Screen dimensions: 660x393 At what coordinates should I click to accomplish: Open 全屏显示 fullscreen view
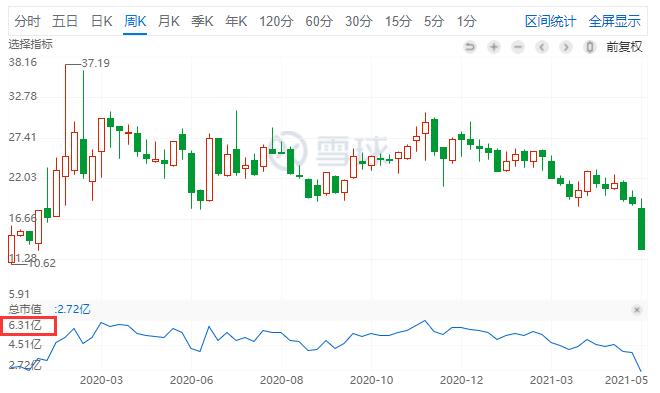(x=615, y=21)
